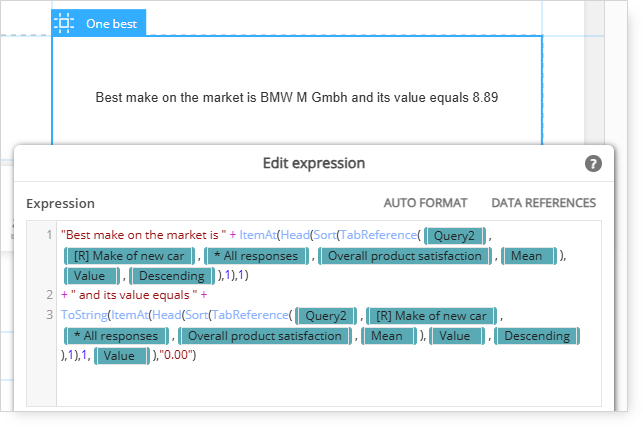Open DATA REFERENCES
This screenshot has height=427, width=643.
[543, 203]
